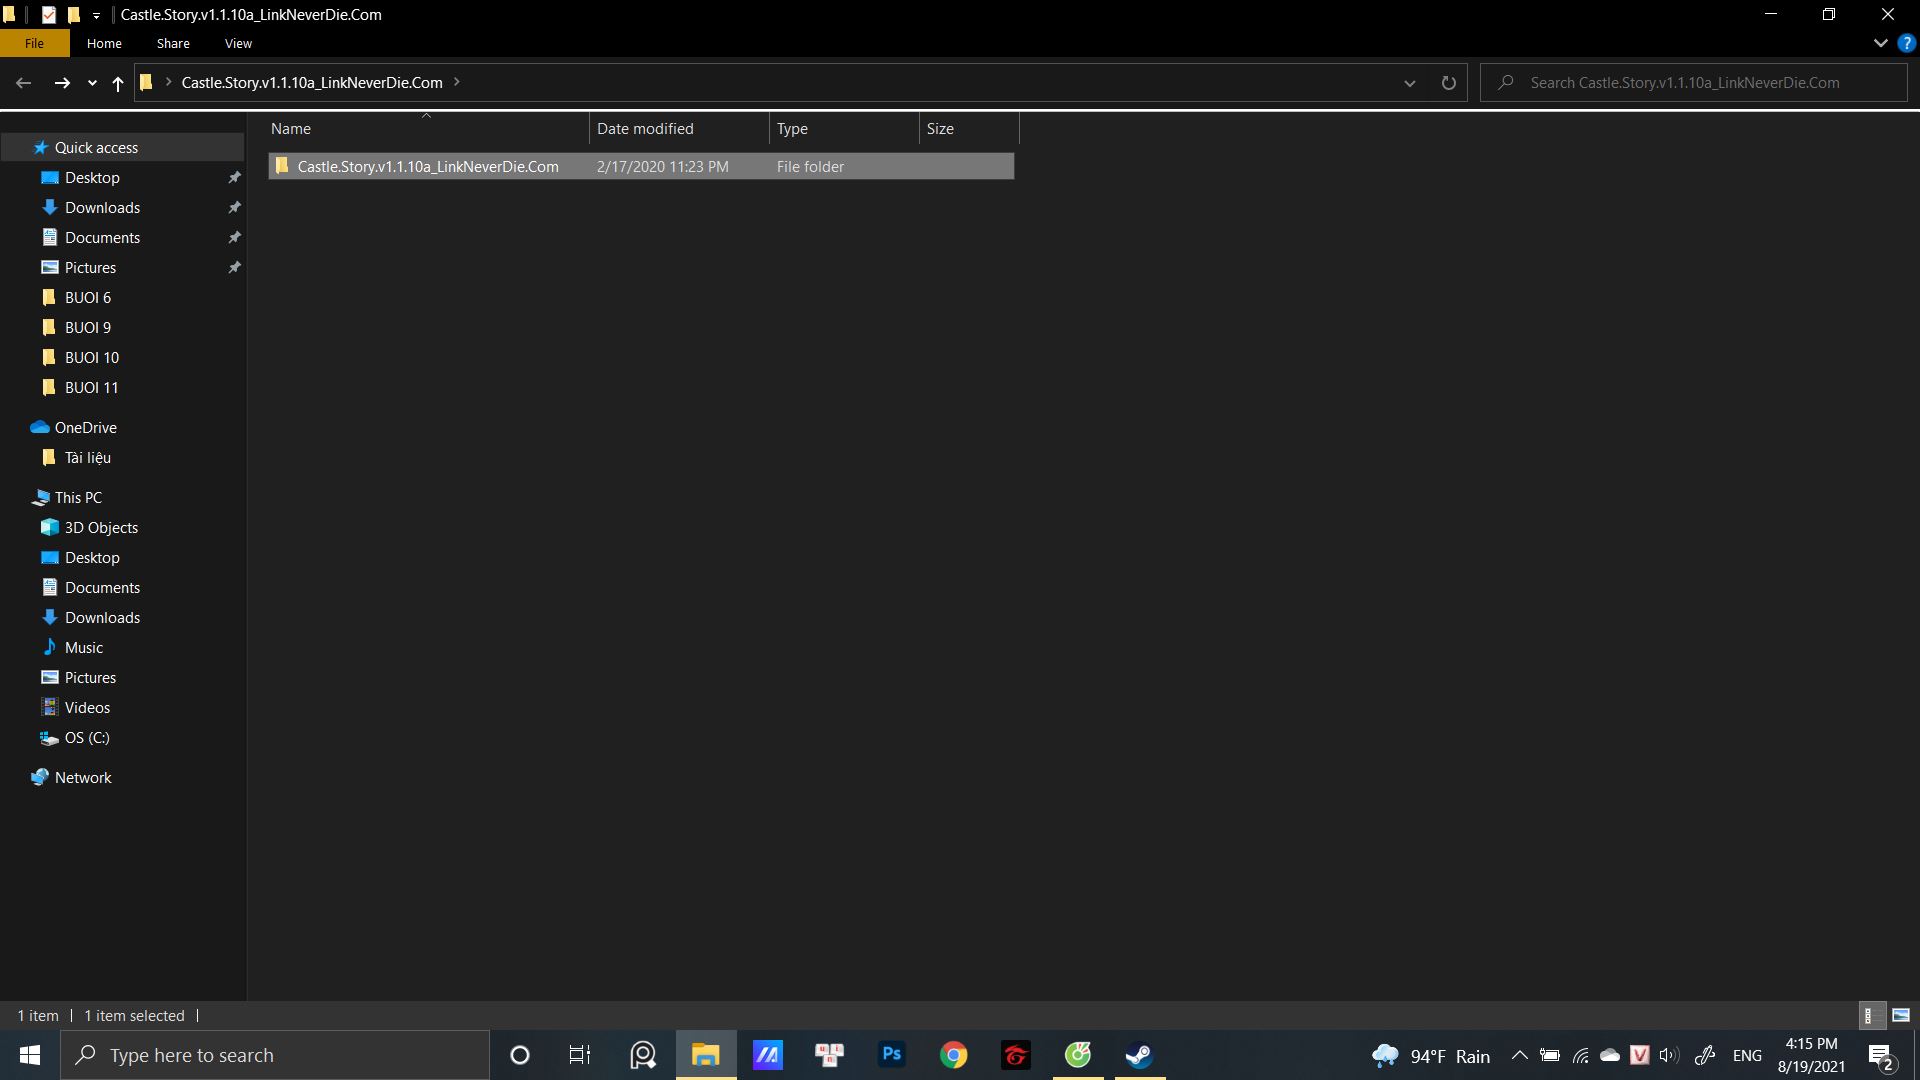
Task: Navigate back using back arrow button
Action: pos(22,83)
